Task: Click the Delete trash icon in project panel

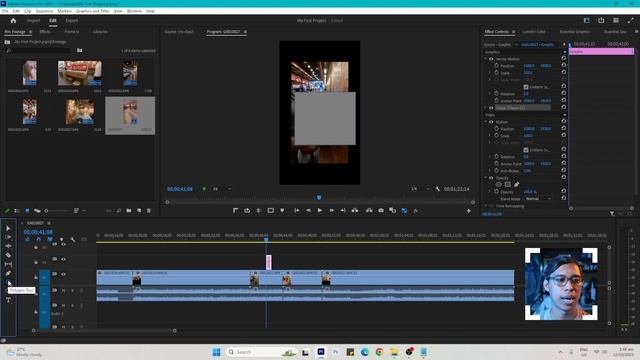Action: point(149,211)
